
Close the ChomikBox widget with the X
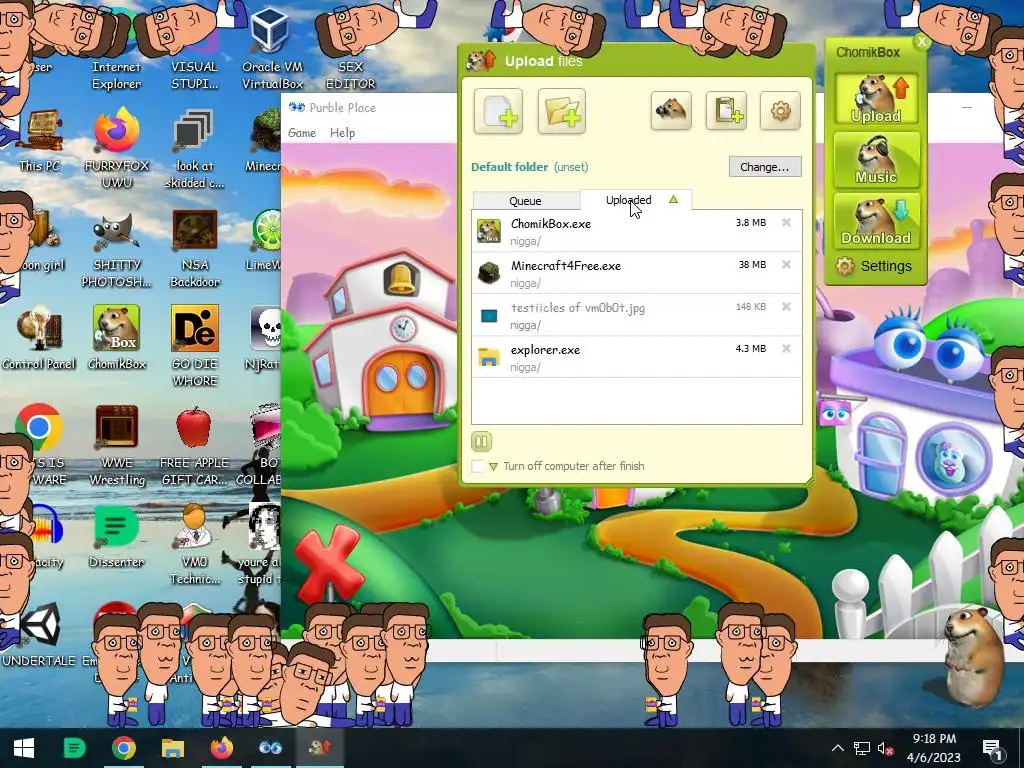tap(921, 42)
